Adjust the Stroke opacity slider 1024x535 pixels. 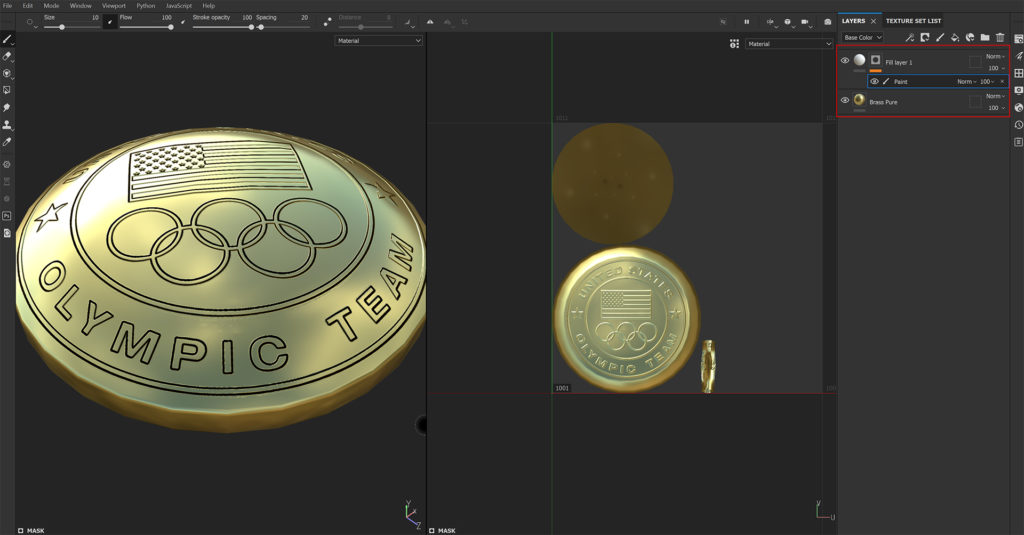222,27
